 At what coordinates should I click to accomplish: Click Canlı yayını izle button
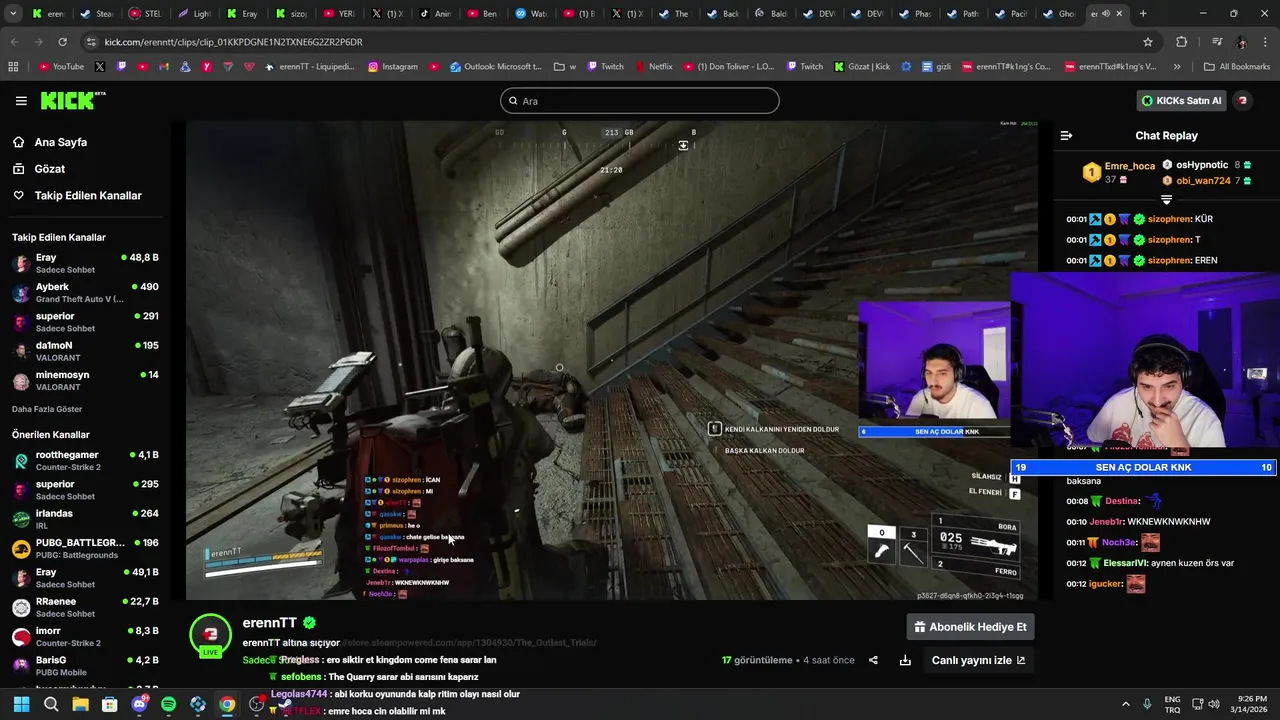978,660
